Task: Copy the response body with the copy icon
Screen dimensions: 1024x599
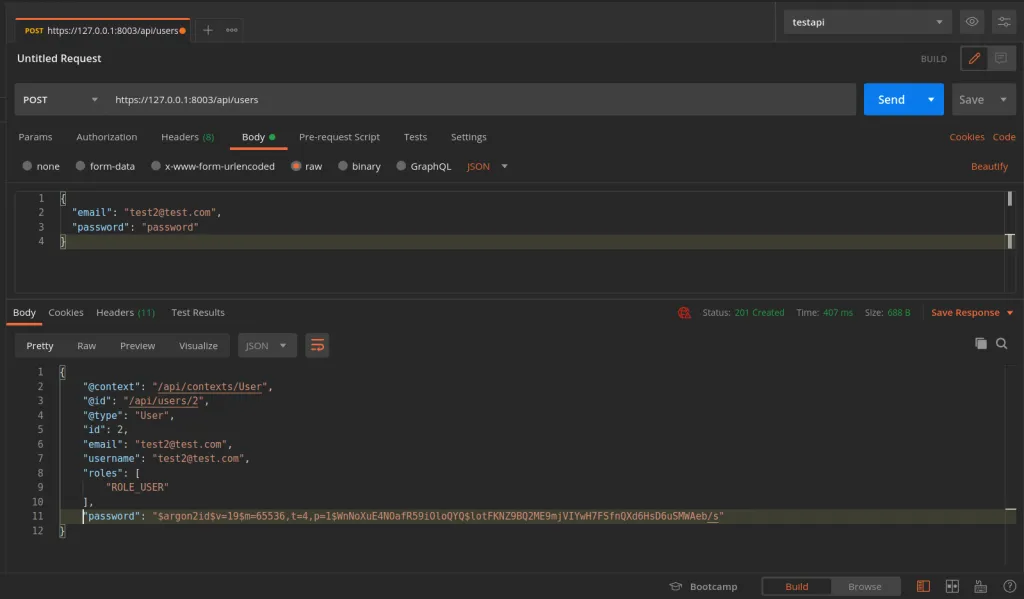Action: pyautogui.click(x=981, y=343)
